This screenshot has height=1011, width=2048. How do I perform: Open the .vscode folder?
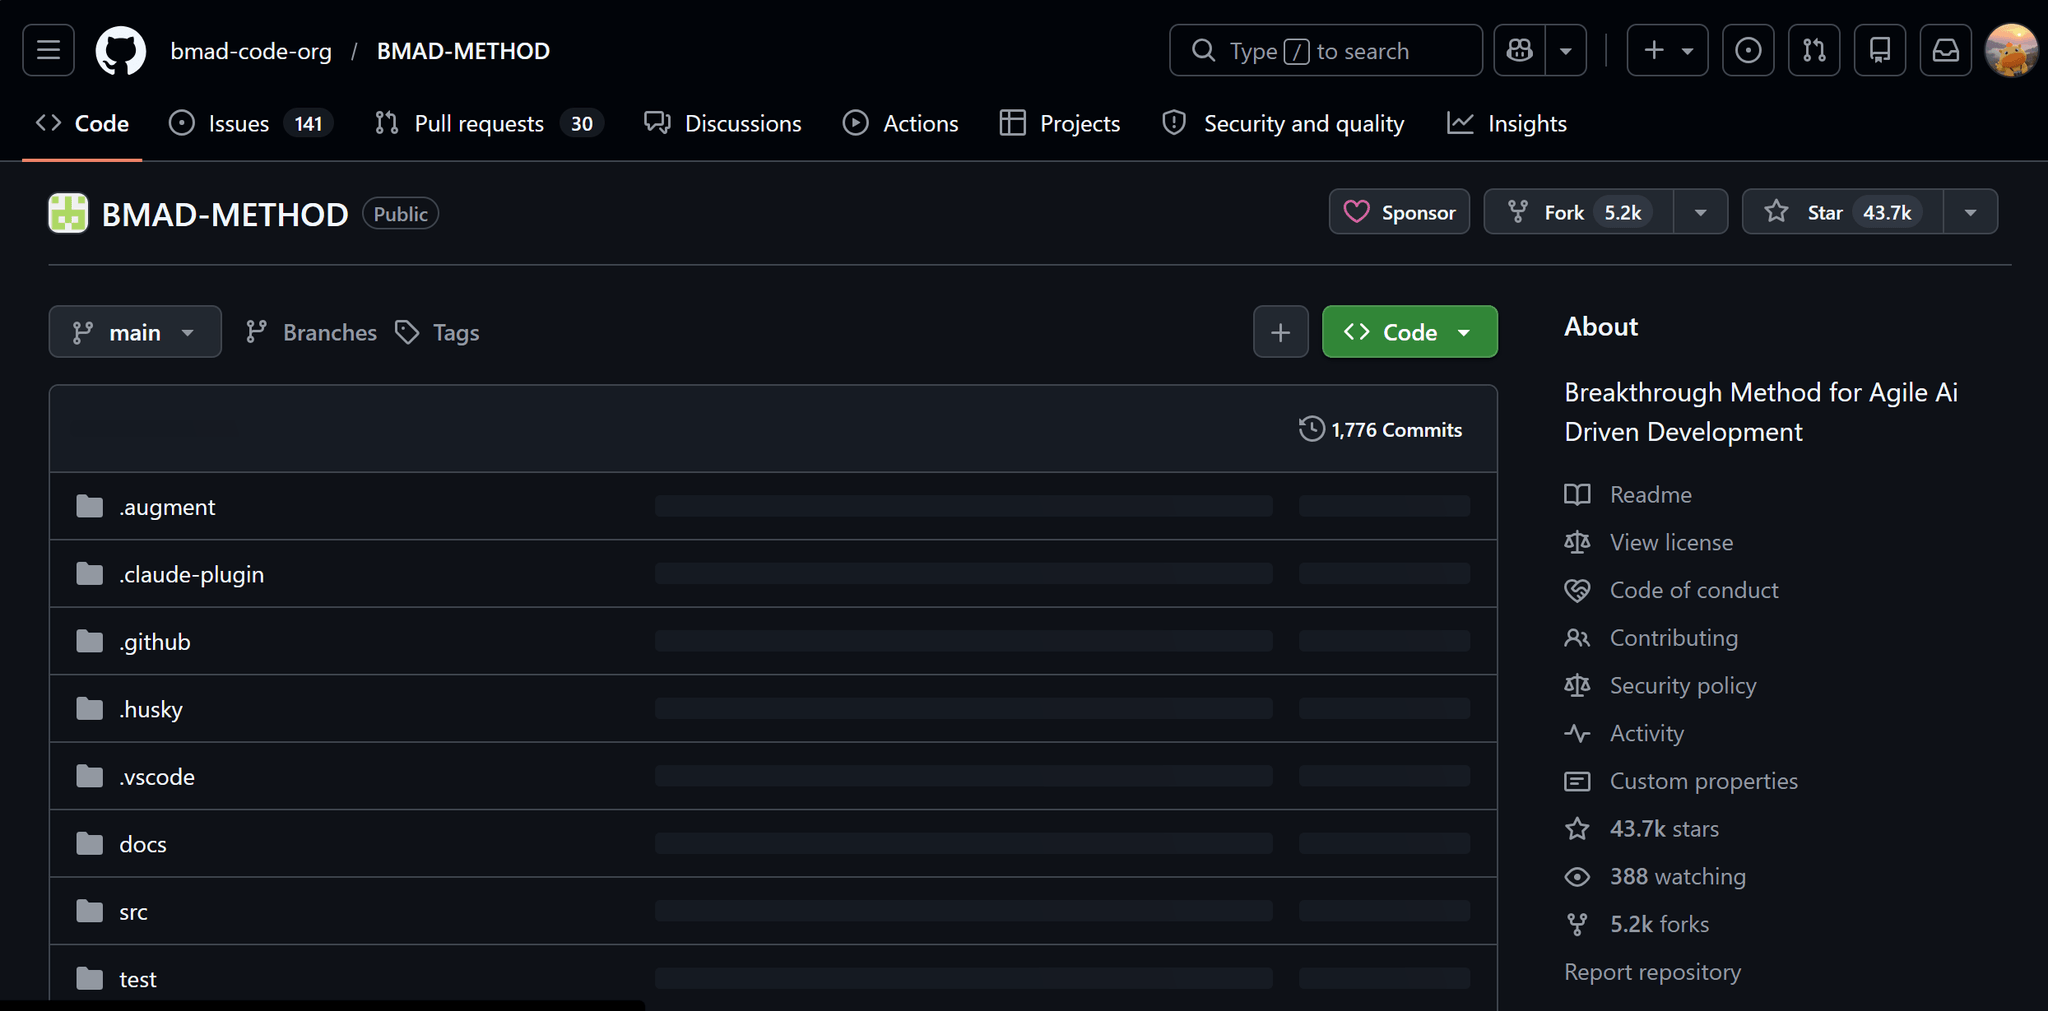point(157,777)
